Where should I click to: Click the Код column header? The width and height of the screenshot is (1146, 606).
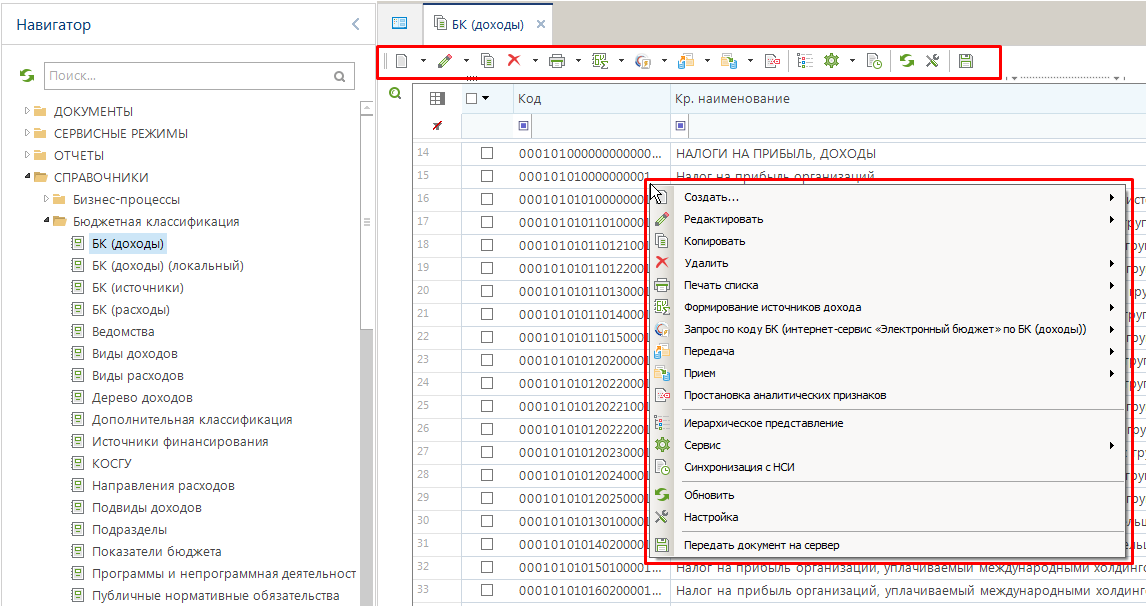tap(592, 99)
